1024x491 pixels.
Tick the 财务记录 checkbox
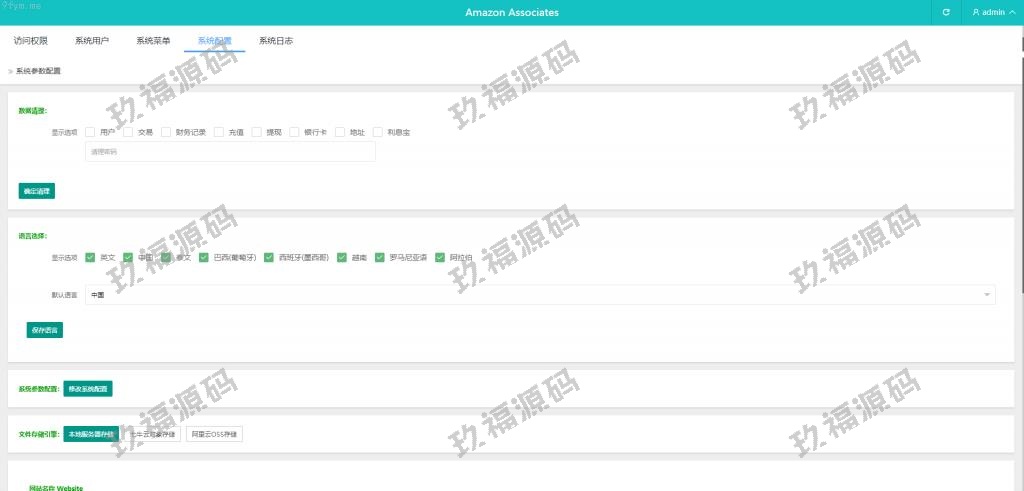point(166,132)
